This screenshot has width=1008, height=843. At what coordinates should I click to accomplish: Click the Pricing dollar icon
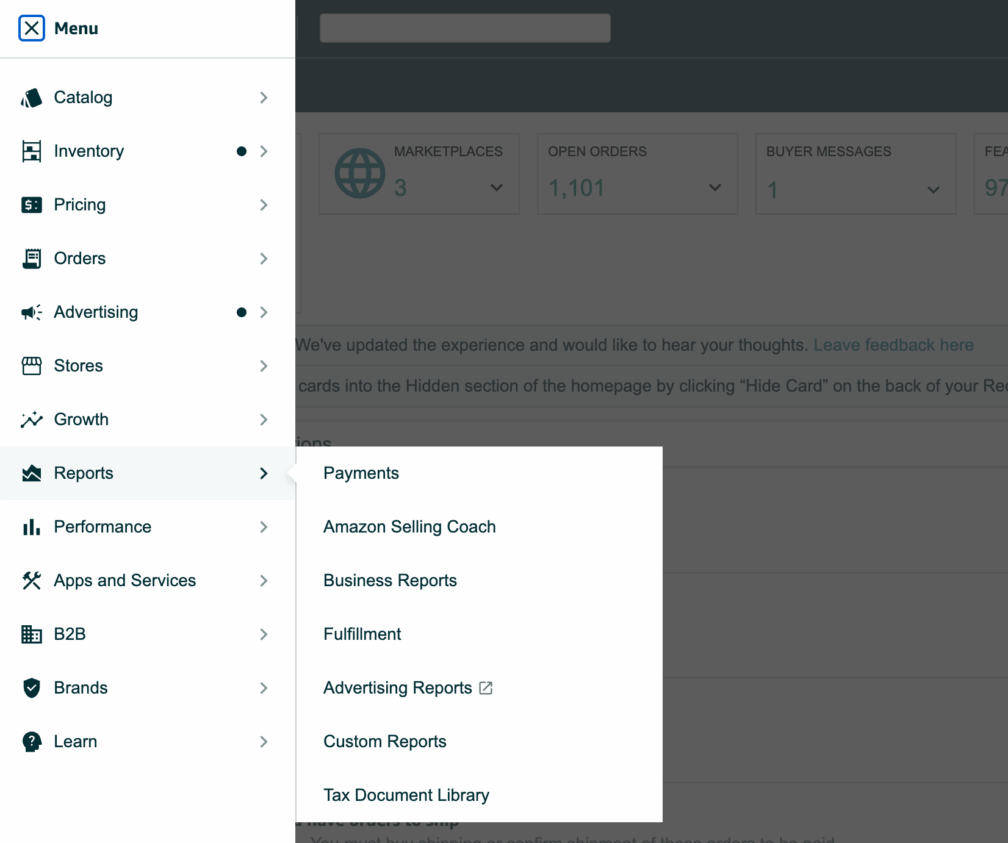(32, 205)
